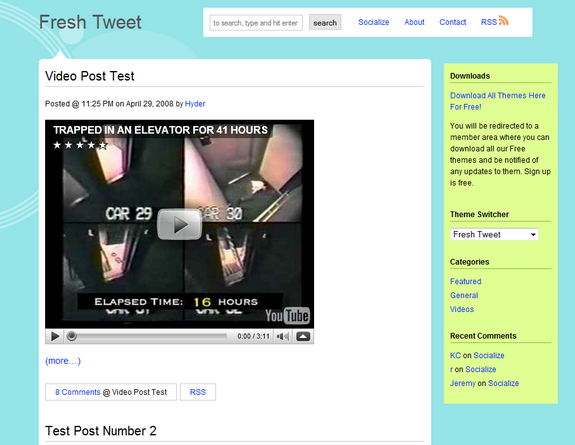Open the Videos category link
This screenshot has width=575, height=445.
click(462, 309)
